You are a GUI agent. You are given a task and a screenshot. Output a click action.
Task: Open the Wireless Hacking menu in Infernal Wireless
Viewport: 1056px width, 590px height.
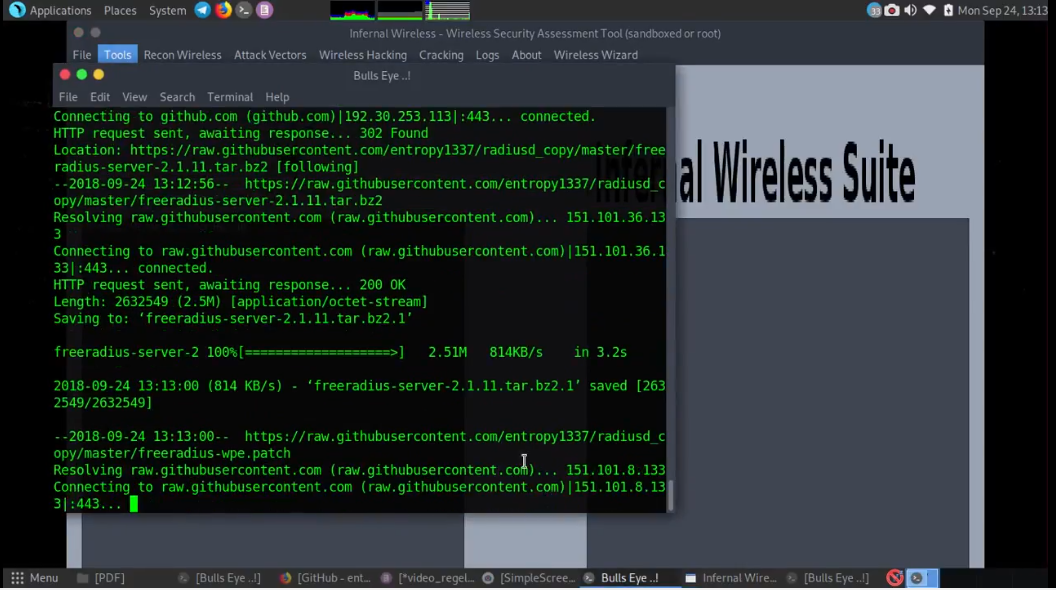point(362,55)
